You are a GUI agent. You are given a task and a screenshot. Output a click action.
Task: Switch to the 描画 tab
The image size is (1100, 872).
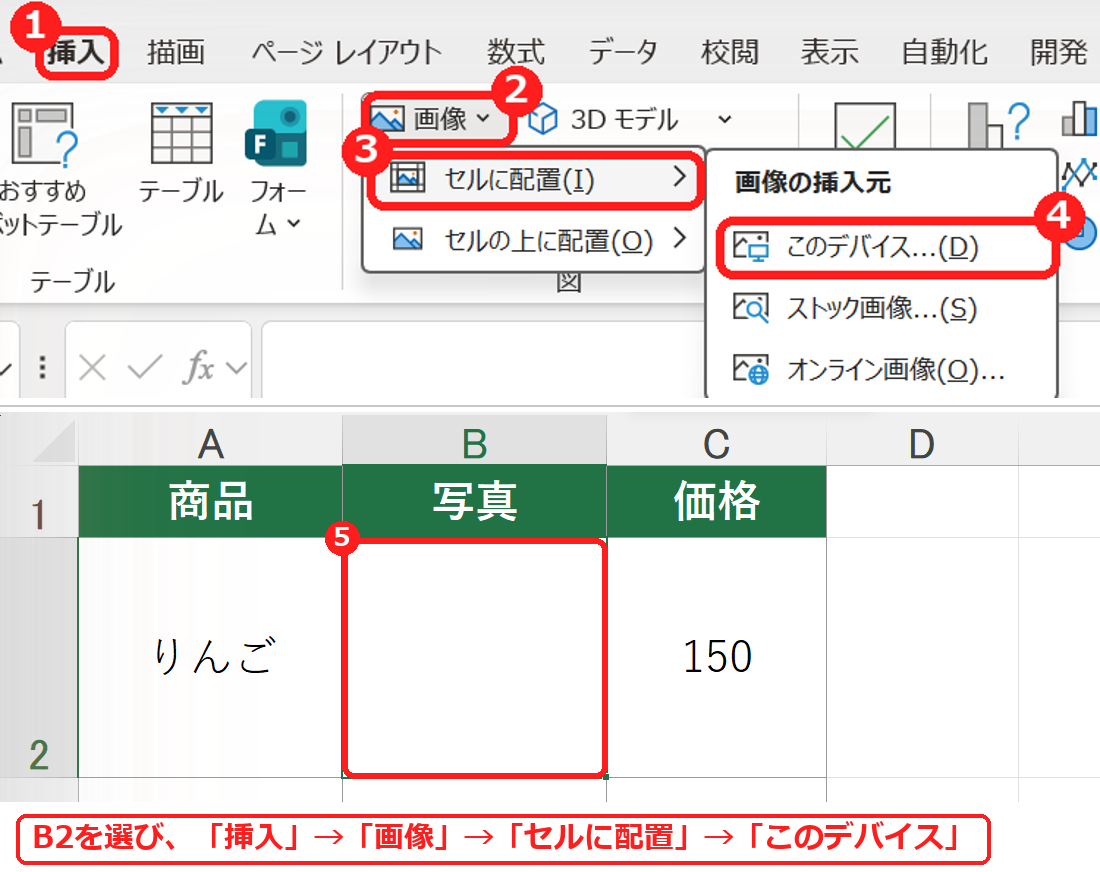[x=175, y=53]
